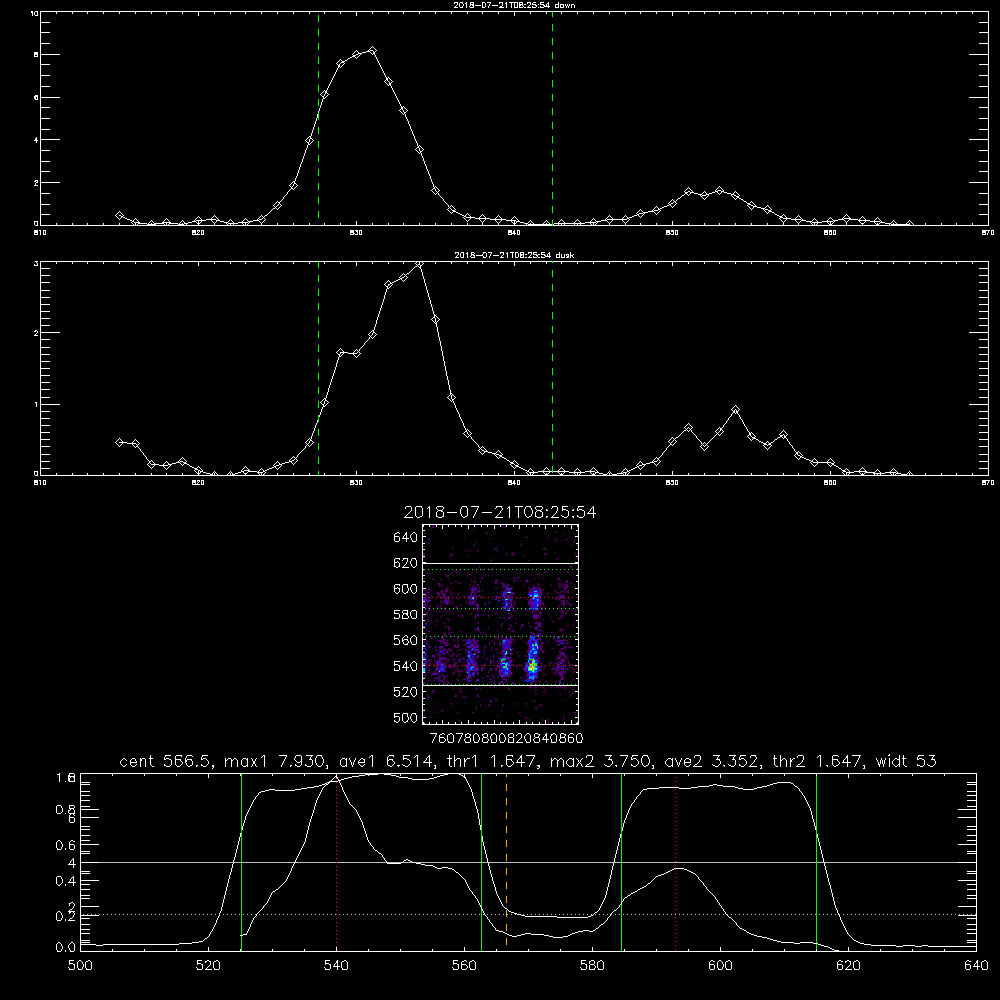Click the upper white horizontal line in spectral image
The height and width of the screenshot is (1000, 1000).
pos(501,563)
